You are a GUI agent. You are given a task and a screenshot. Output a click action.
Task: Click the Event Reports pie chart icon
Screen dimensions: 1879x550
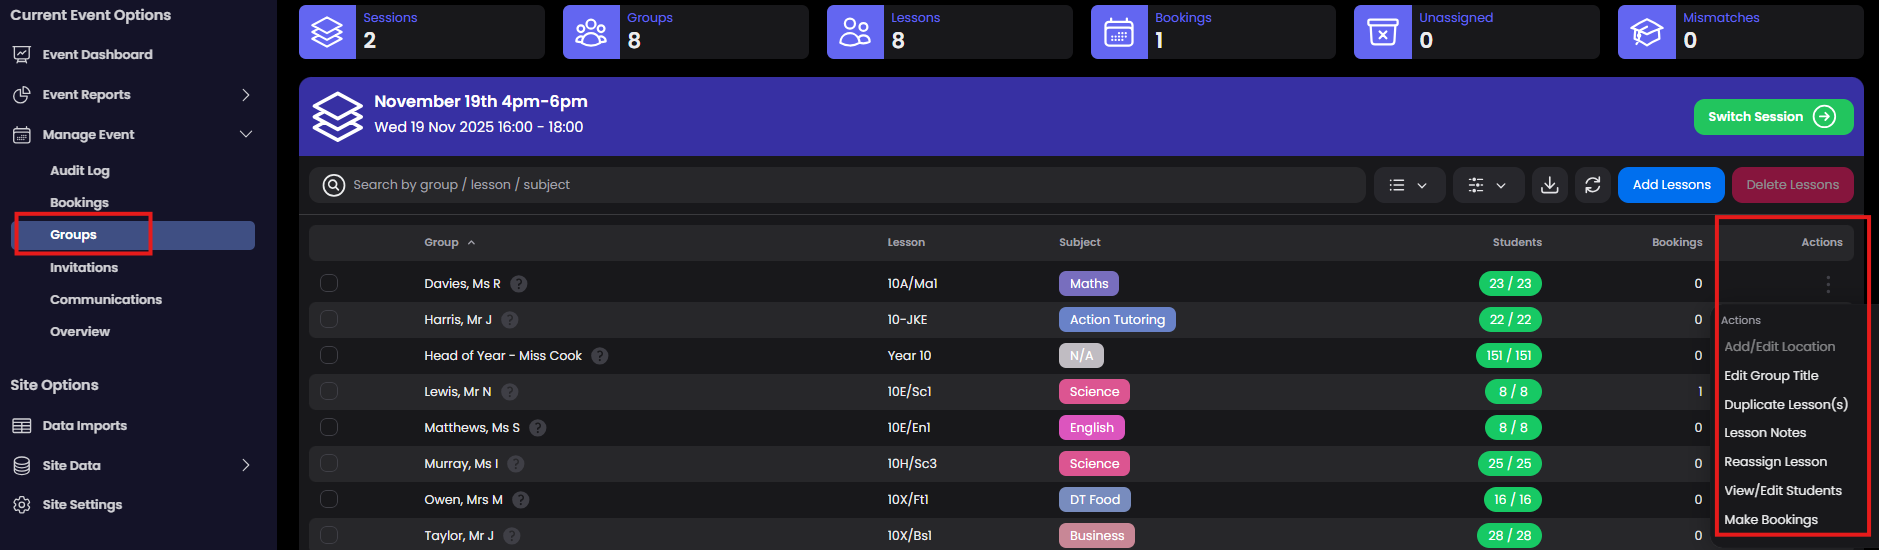[21, 94]
